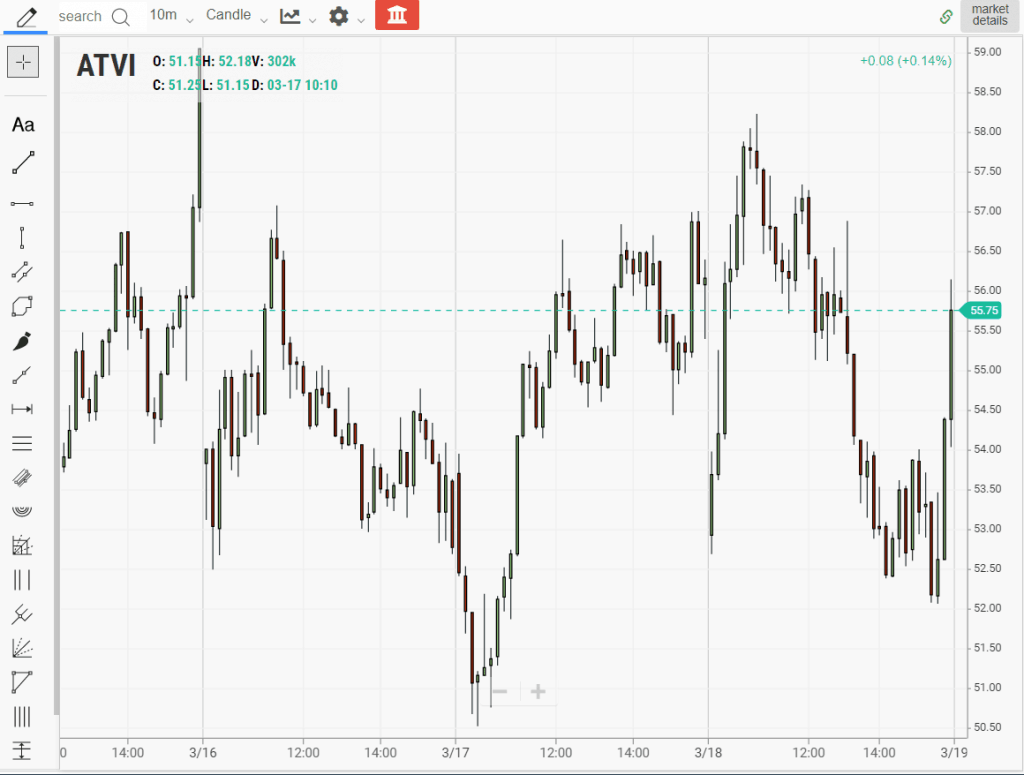Select the crosshair cursor tool
Viewport: 1024px width, 775px height.
pos(23,62)
